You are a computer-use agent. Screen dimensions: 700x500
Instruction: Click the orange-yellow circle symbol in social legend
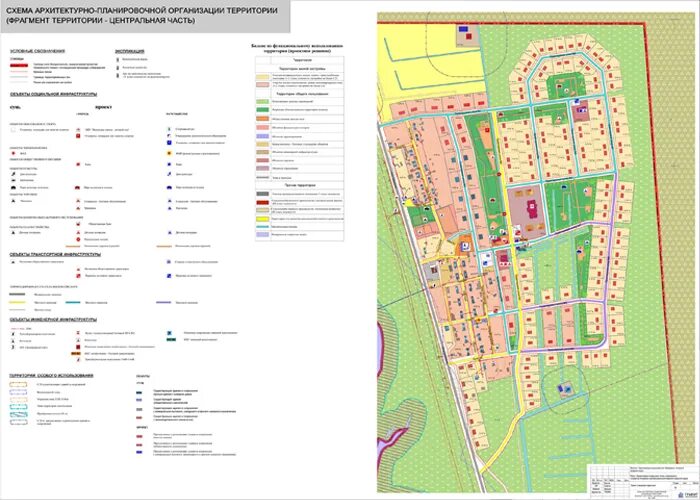(x=170, y=153)
